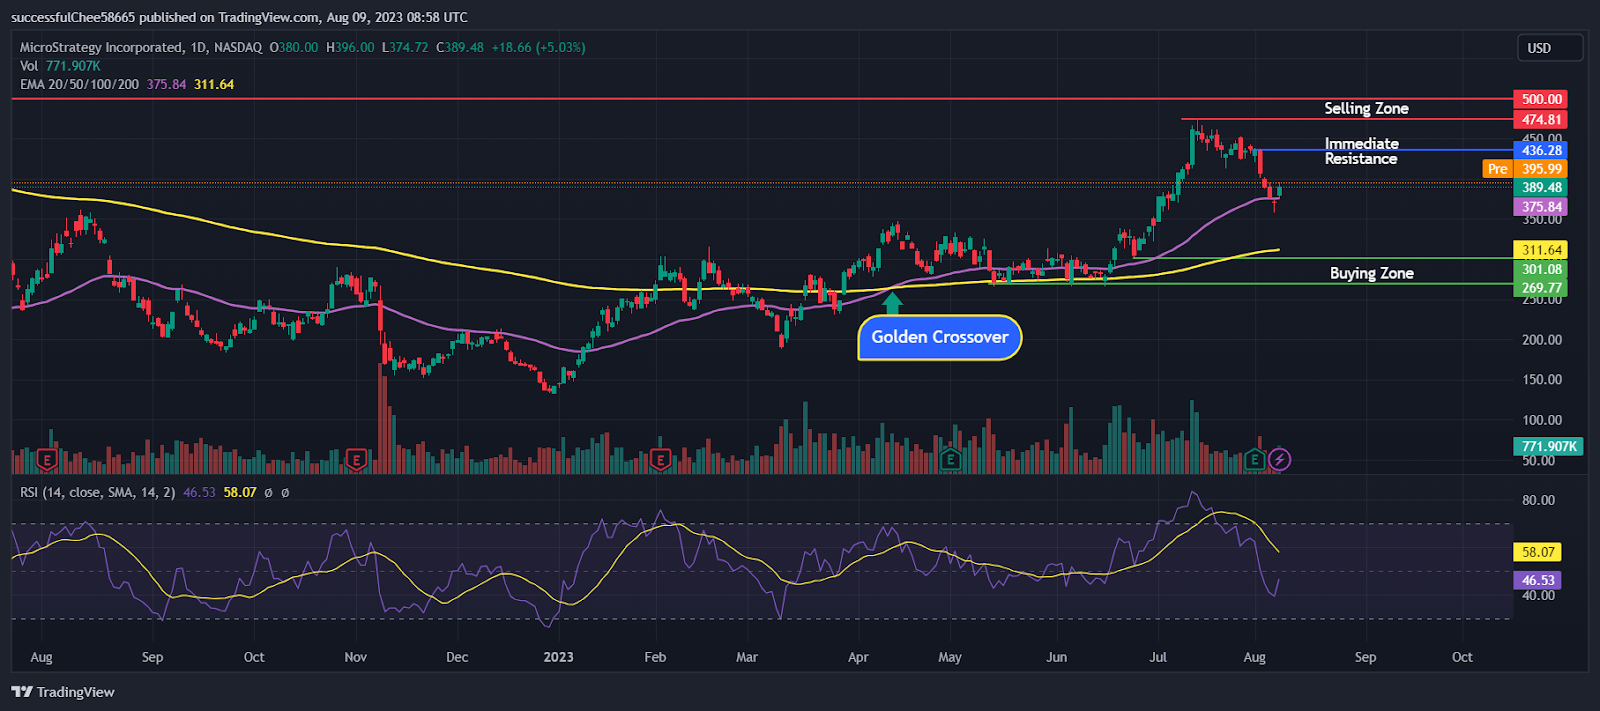Click the Golden Crossover callout
Screen dimensions: 1600x711
(940, 337)
